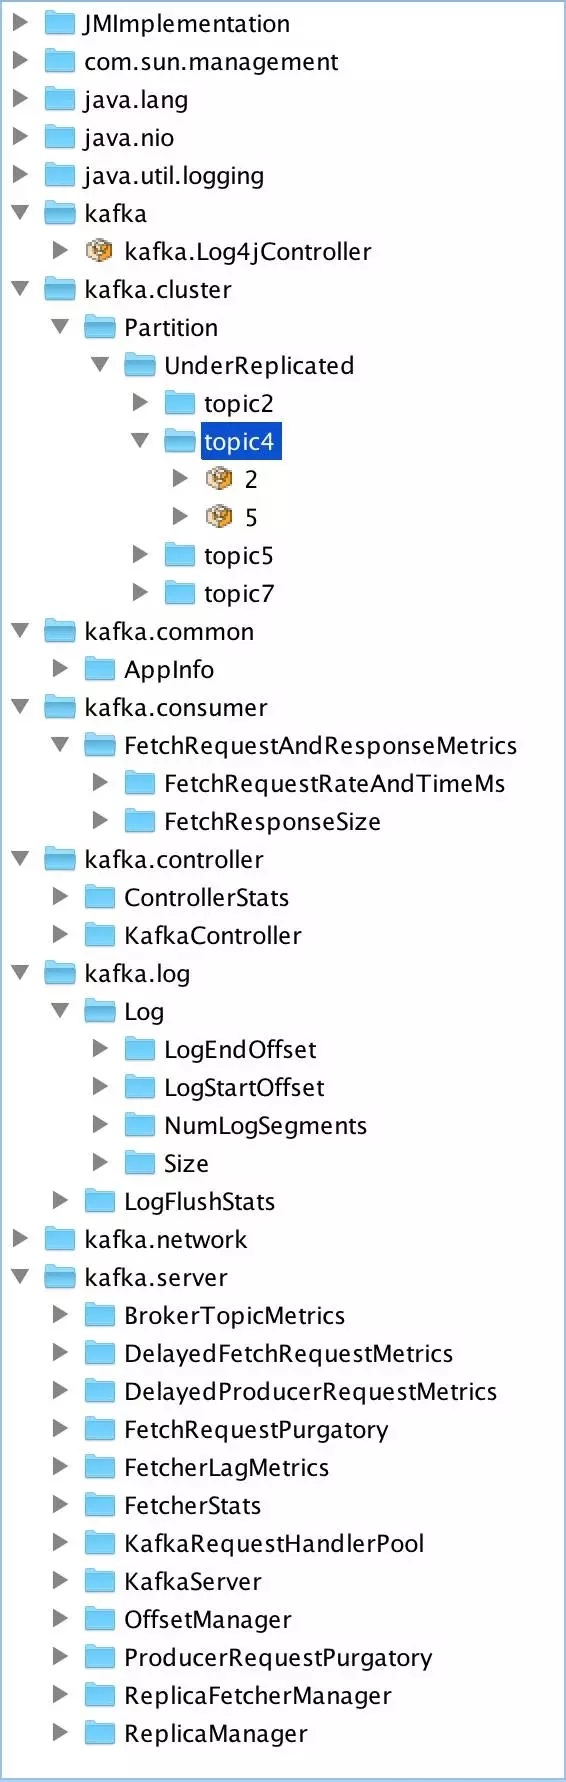Click the JMImplementation folder icon

(x=60, y=23)
